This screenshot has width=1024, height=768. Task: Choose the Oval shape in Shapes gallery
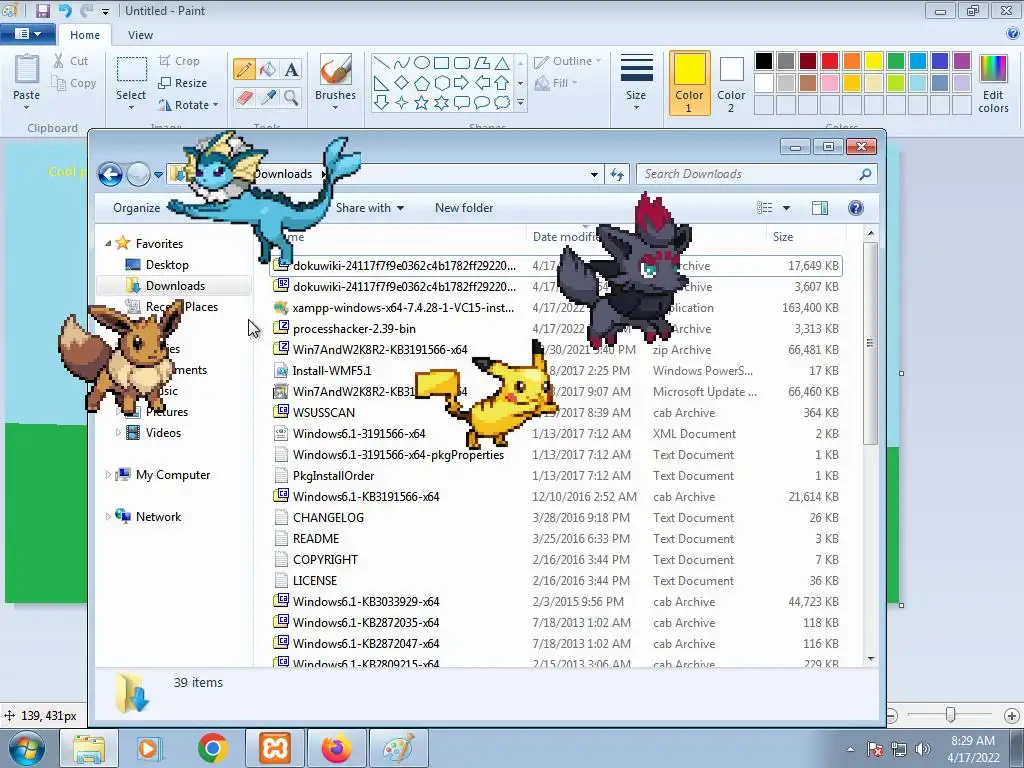tap(422, 63)
